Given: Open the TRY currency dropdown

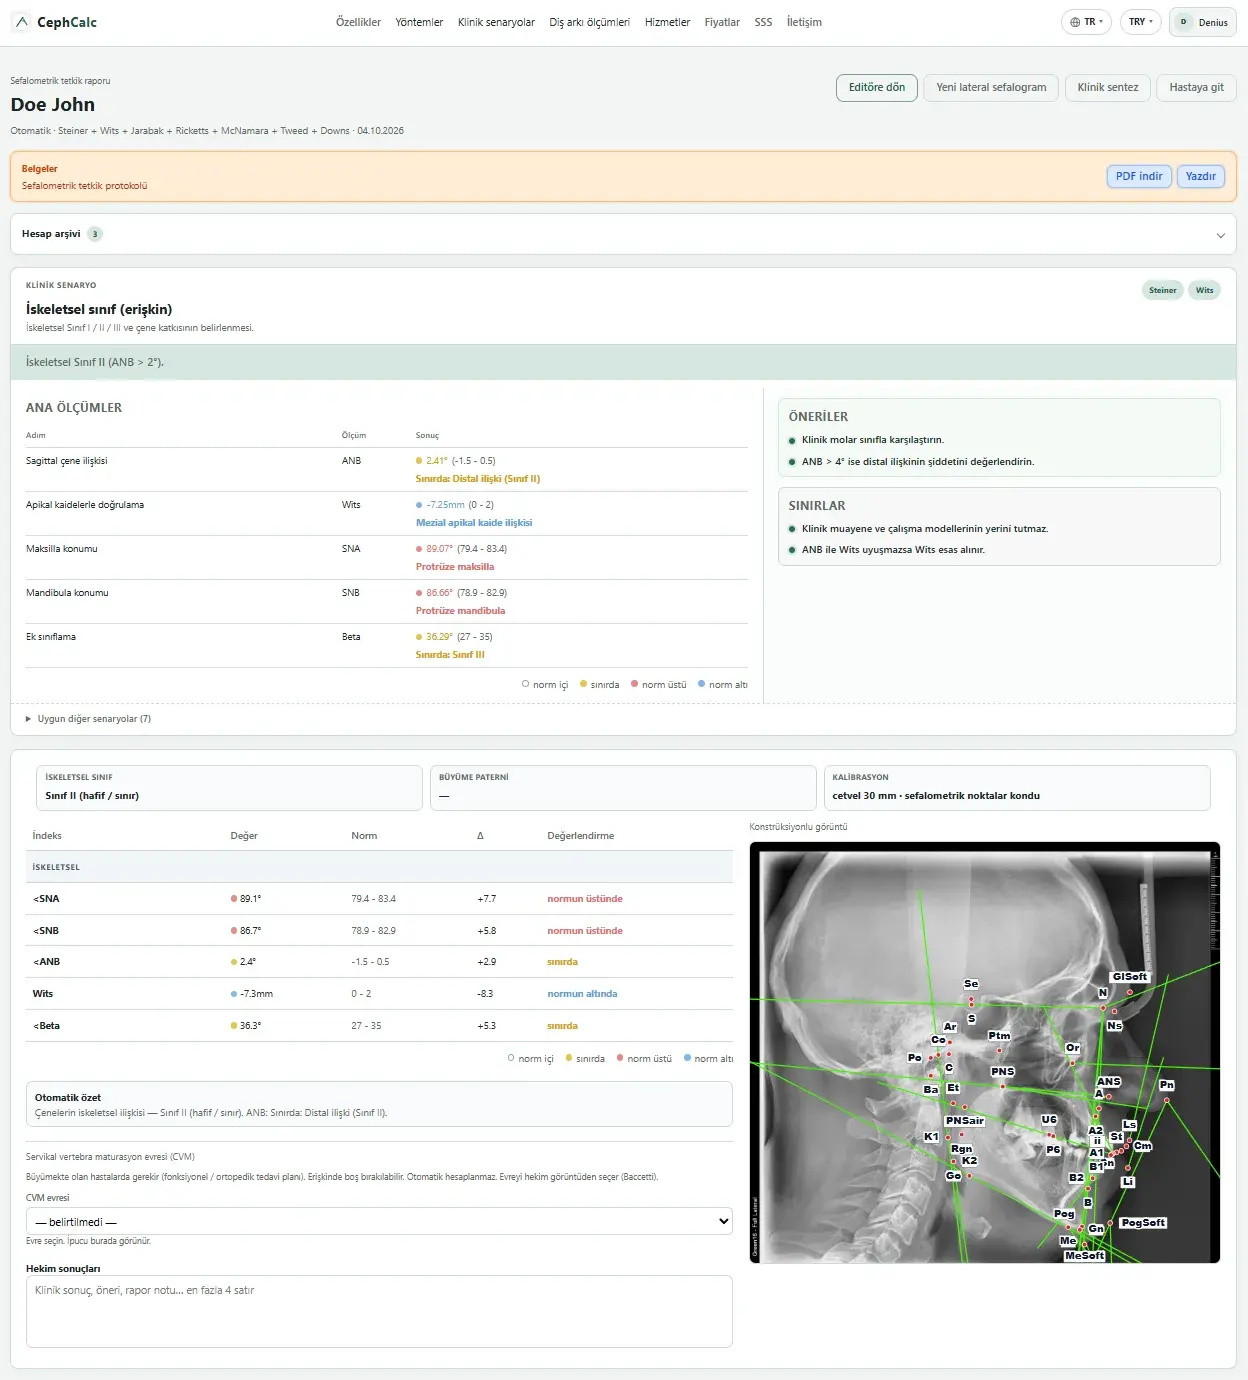Looking at the screenshot, I should [1141, 22].
